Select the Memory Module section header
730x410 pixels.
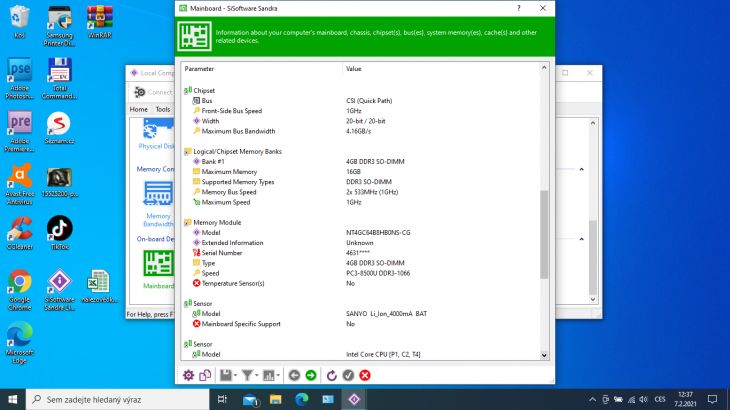click(x=217, y=222)
